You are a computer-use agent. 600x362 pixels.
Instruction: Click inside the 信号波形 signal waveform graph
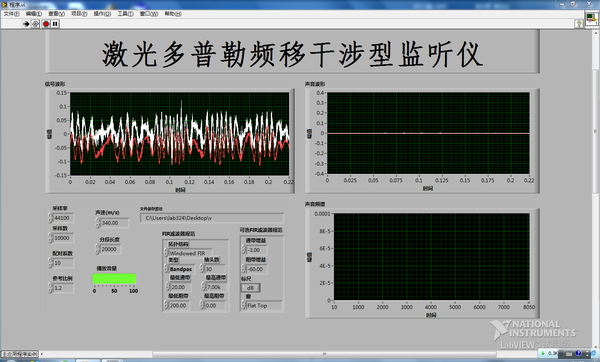(x=179, y=134)
